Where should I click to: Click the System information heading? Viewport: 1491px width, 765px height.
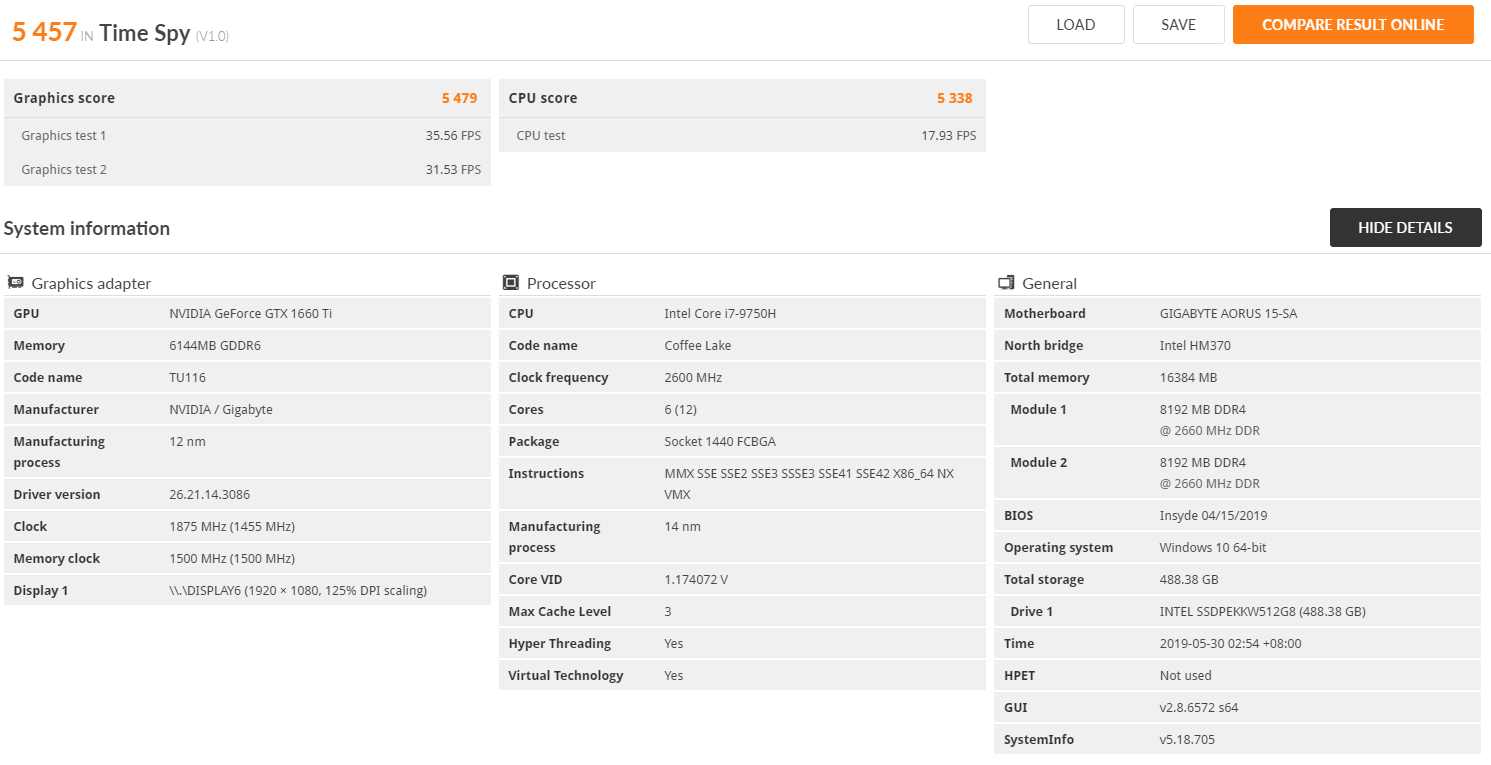click(x=87, y=228)
